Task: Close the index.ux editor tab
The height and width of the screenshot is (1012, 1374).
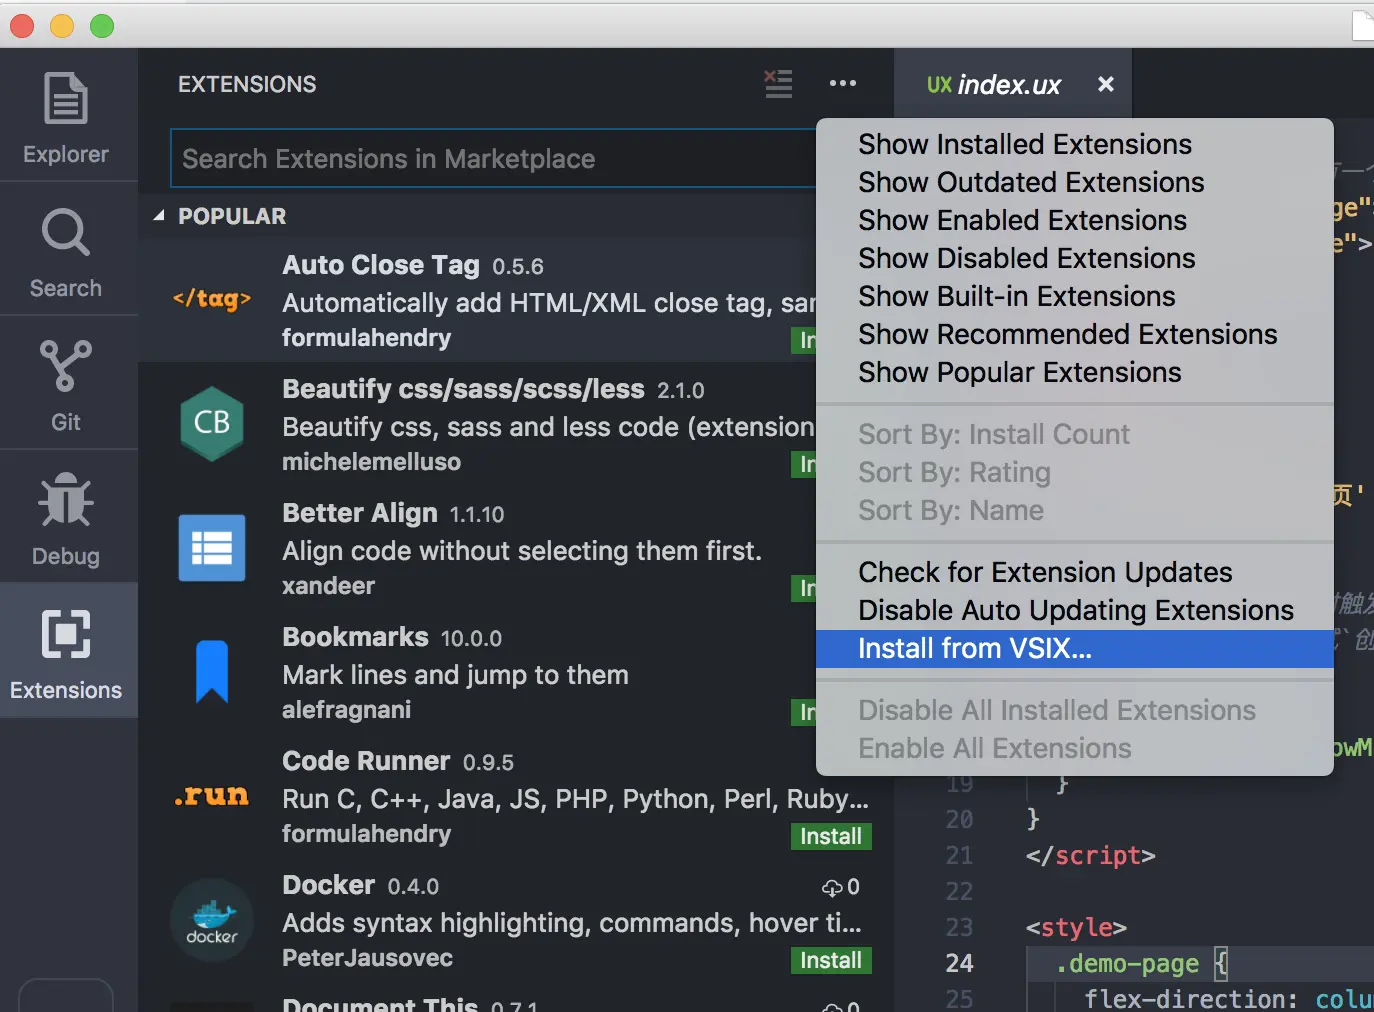Action: (x=1106, y=84)
